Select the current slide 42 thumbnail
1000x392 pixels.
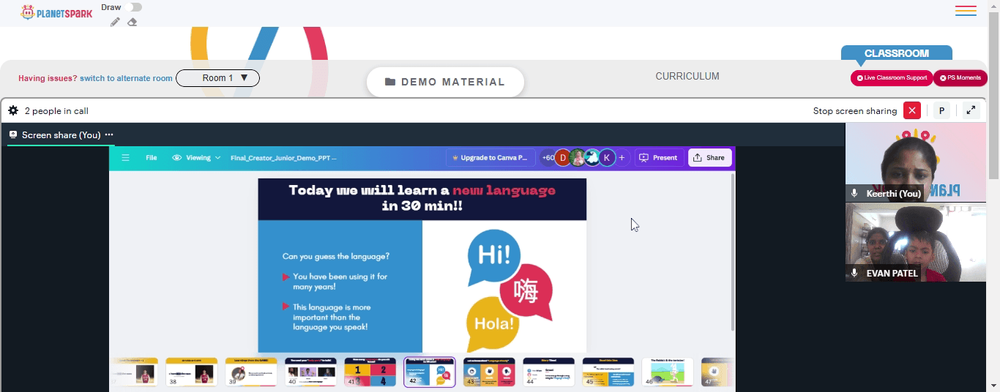(430, 372)
